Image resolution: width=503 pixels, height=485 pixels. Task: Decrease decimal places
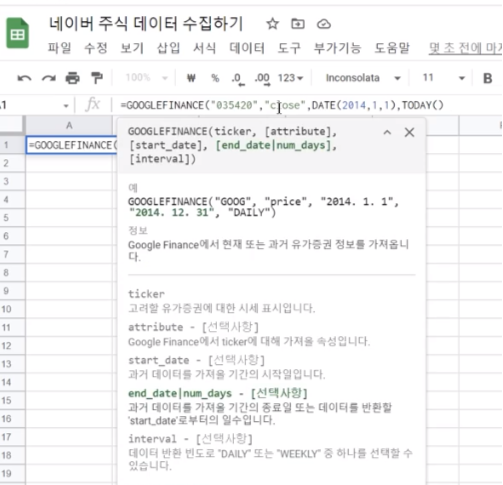coord(238,79)
